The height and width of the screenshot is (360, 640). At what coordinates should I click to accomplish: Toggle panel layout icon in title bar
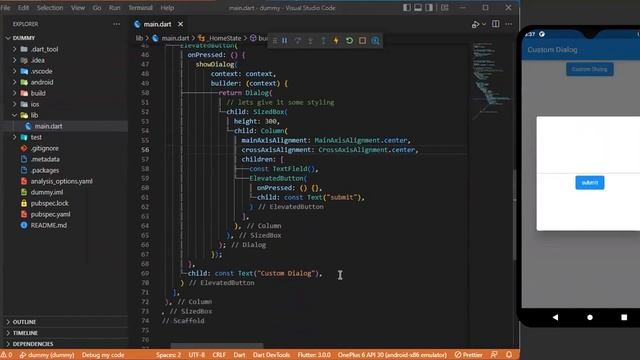pyautogui.click(x=418, y=7)
